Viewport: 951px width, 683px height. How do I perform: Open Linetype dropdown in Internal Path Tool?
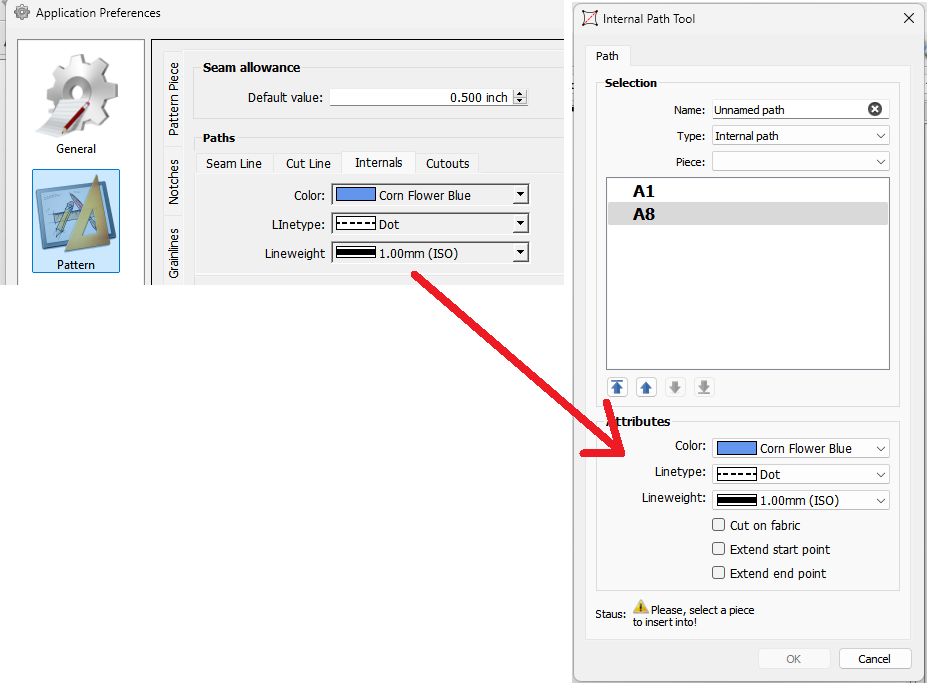point(801,475)
